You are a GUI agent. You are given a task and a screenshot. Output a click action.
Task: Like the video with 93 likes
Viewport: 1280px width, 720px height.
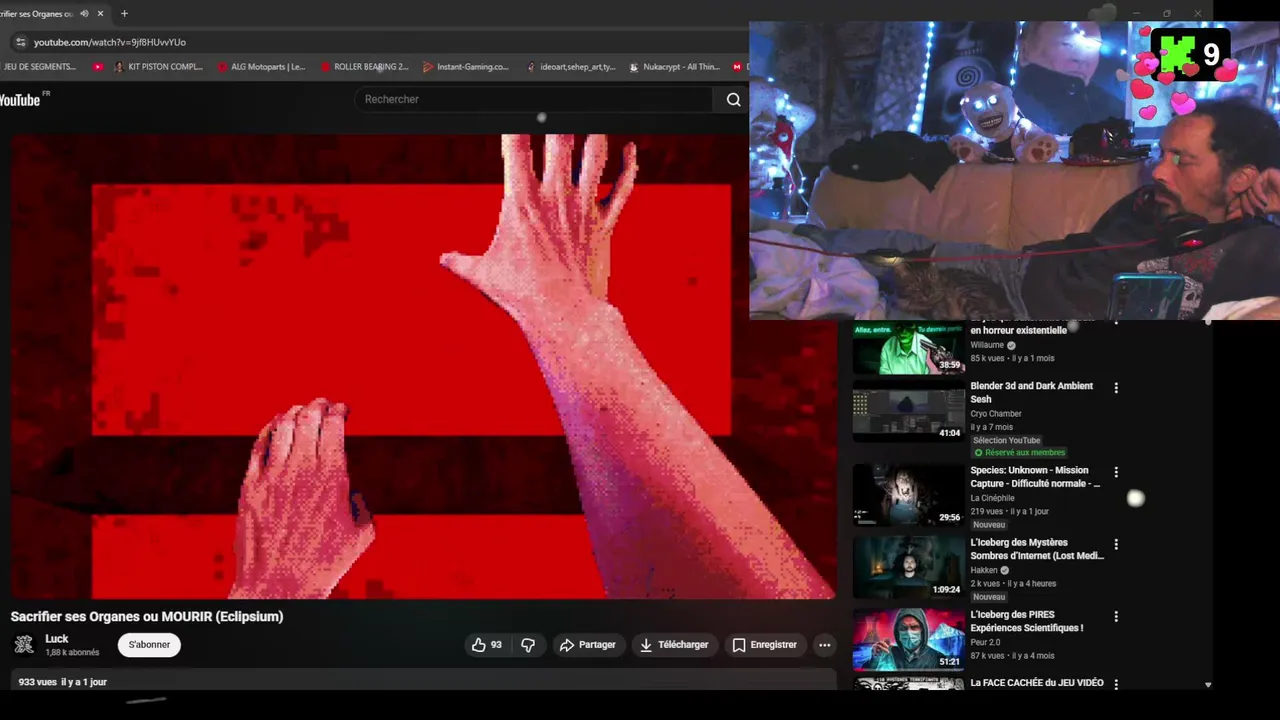tap(487, 645)
